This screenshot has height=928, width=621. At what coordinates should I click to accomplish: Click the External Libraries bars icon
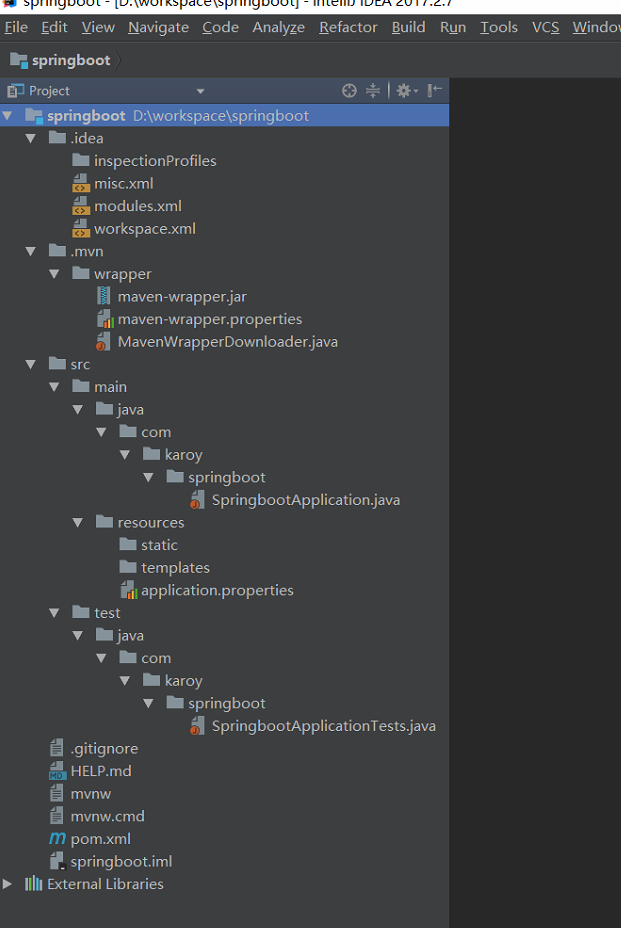pos(33,884)
